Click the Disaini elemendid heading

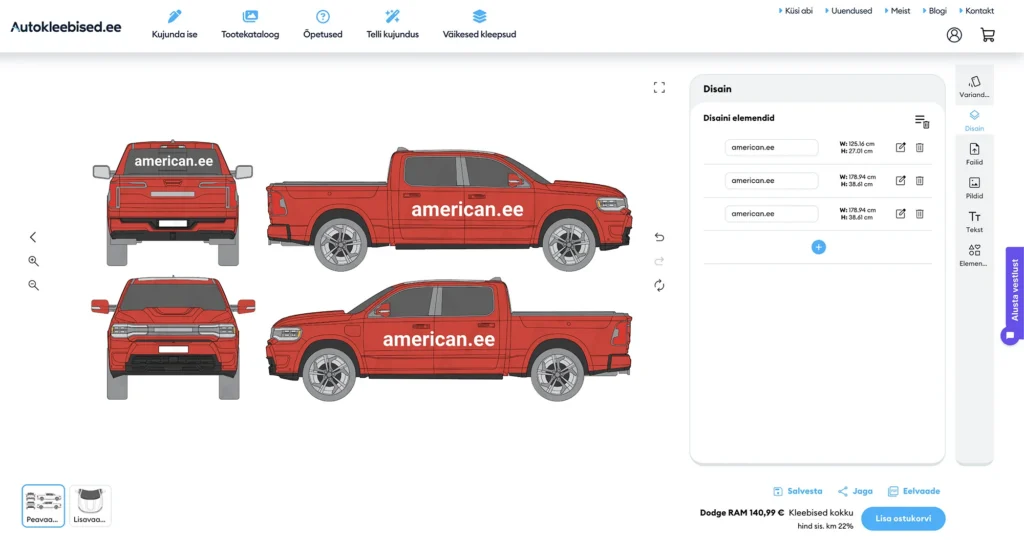click(739, 118)
